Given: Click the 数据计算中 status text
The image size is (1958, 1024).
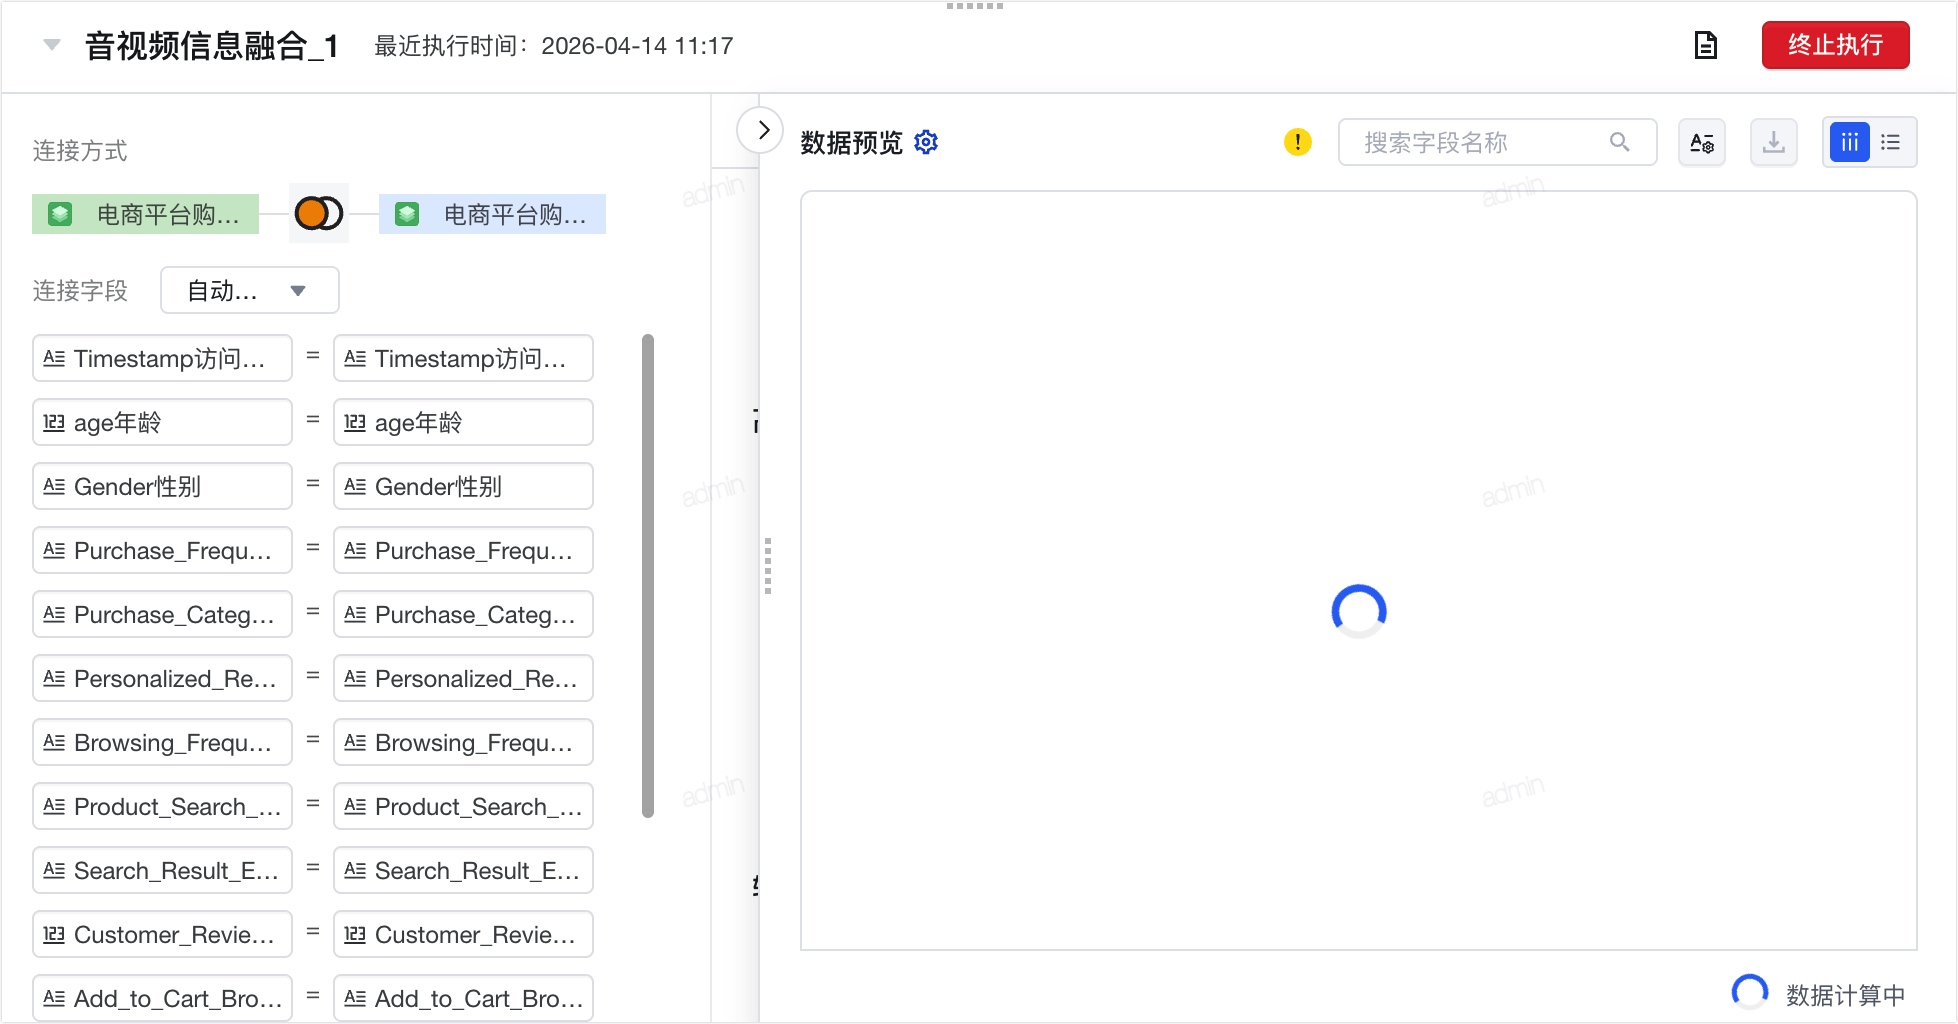Looking at the screenshot, I should tap(1846, 995).
